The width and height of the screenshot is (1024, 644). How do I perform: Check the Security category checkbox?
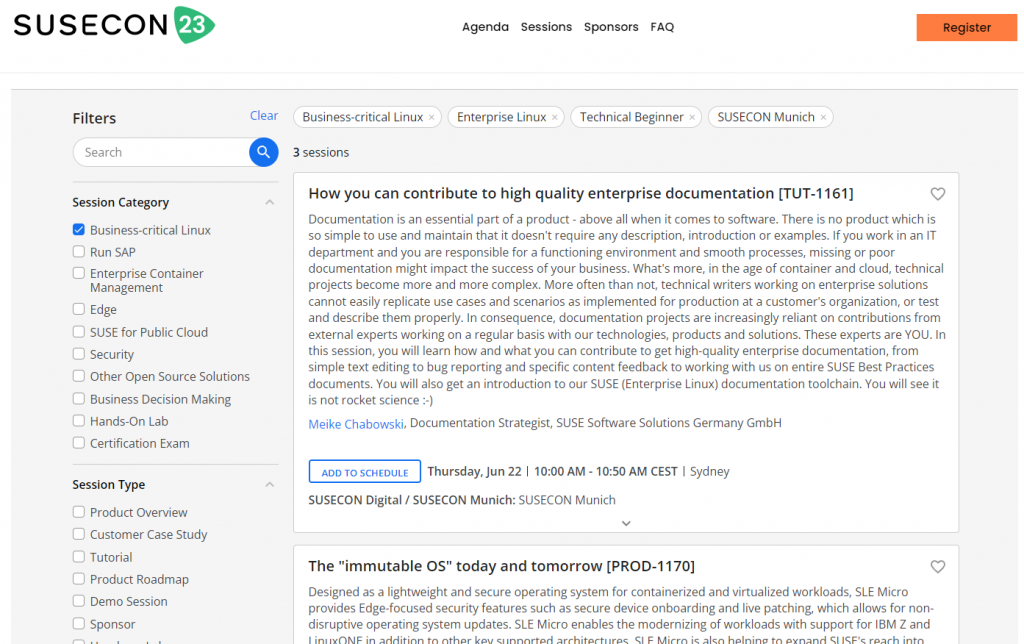79,354
